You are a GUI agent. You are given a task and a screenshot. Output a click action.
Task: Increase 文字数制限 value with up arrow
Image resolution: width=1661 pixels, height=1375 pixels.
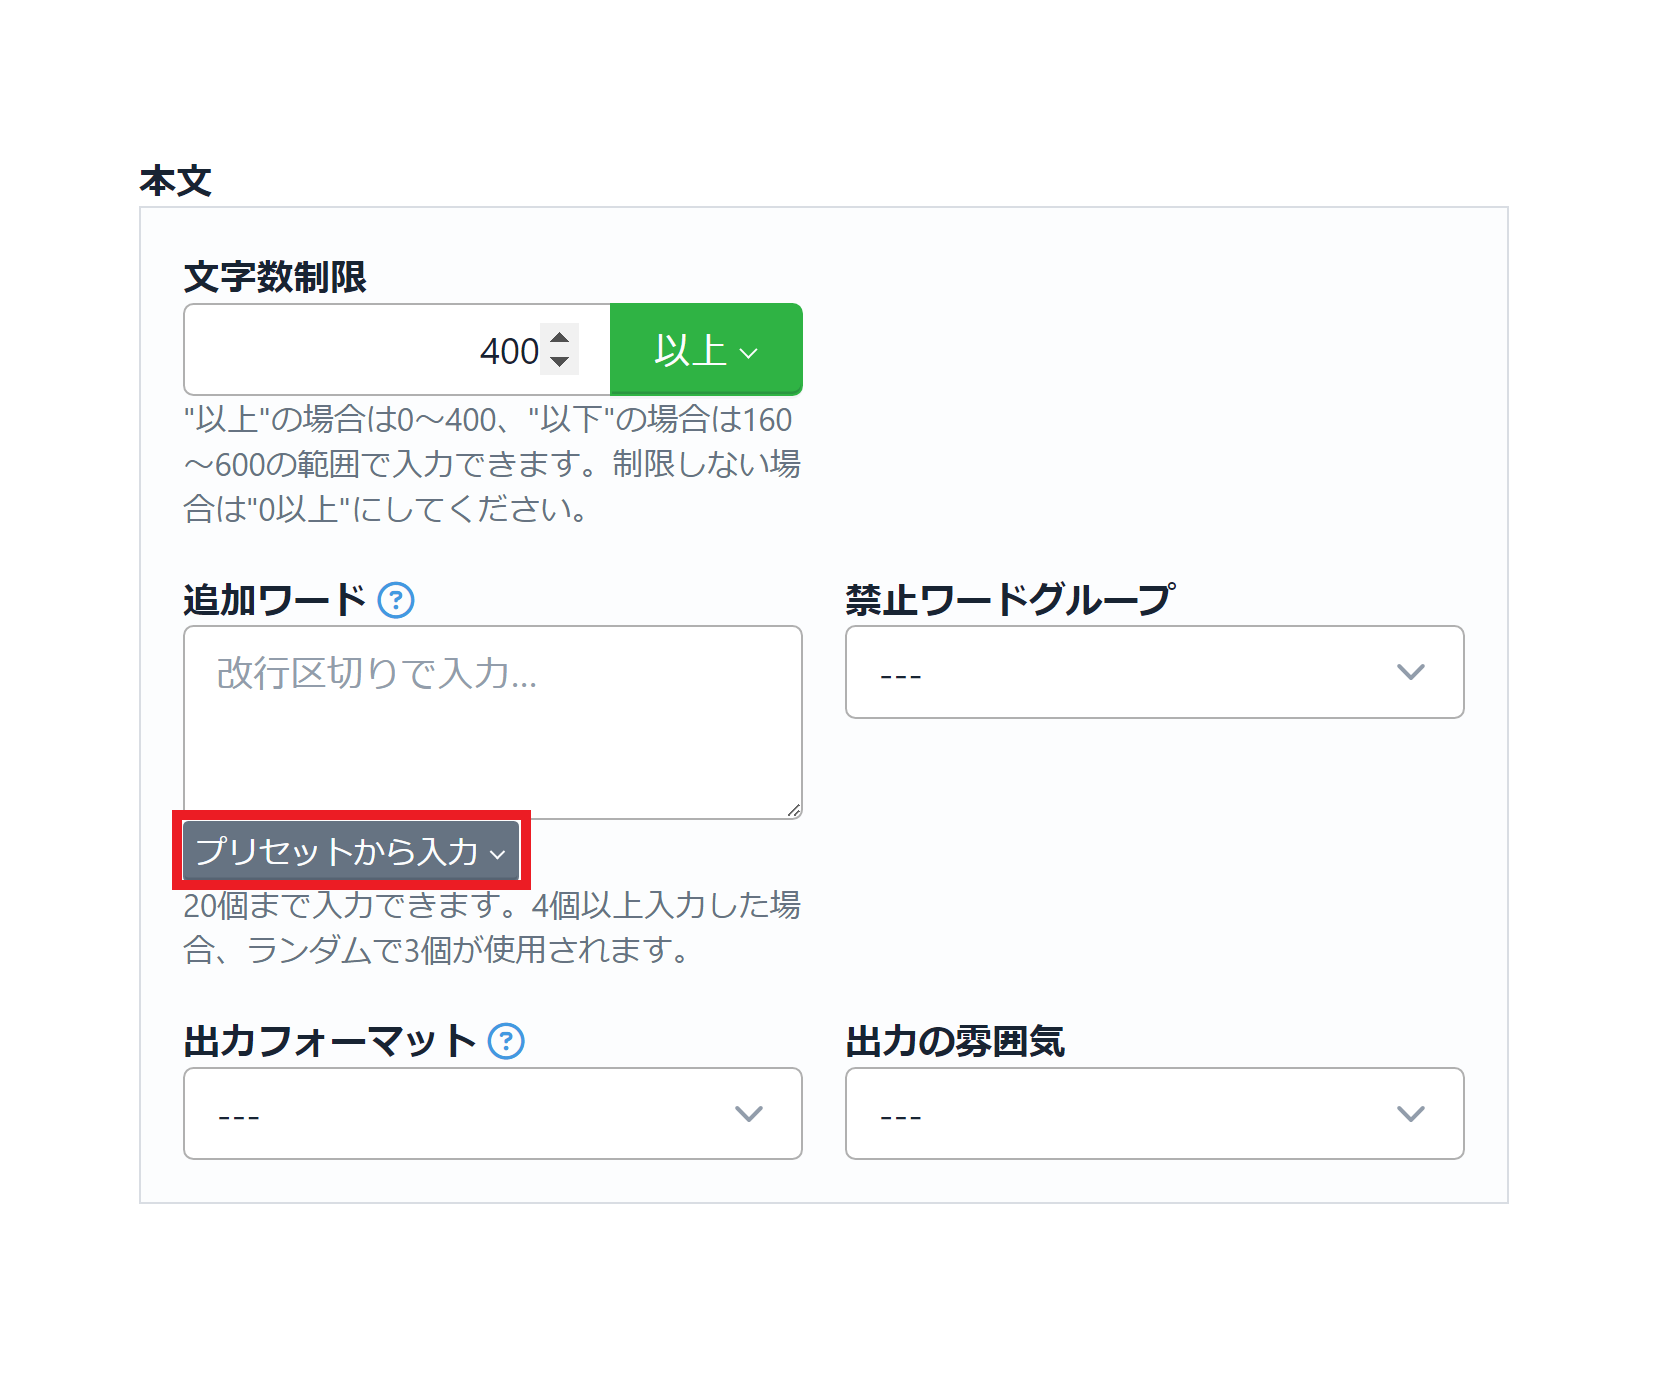pos(560,338)
